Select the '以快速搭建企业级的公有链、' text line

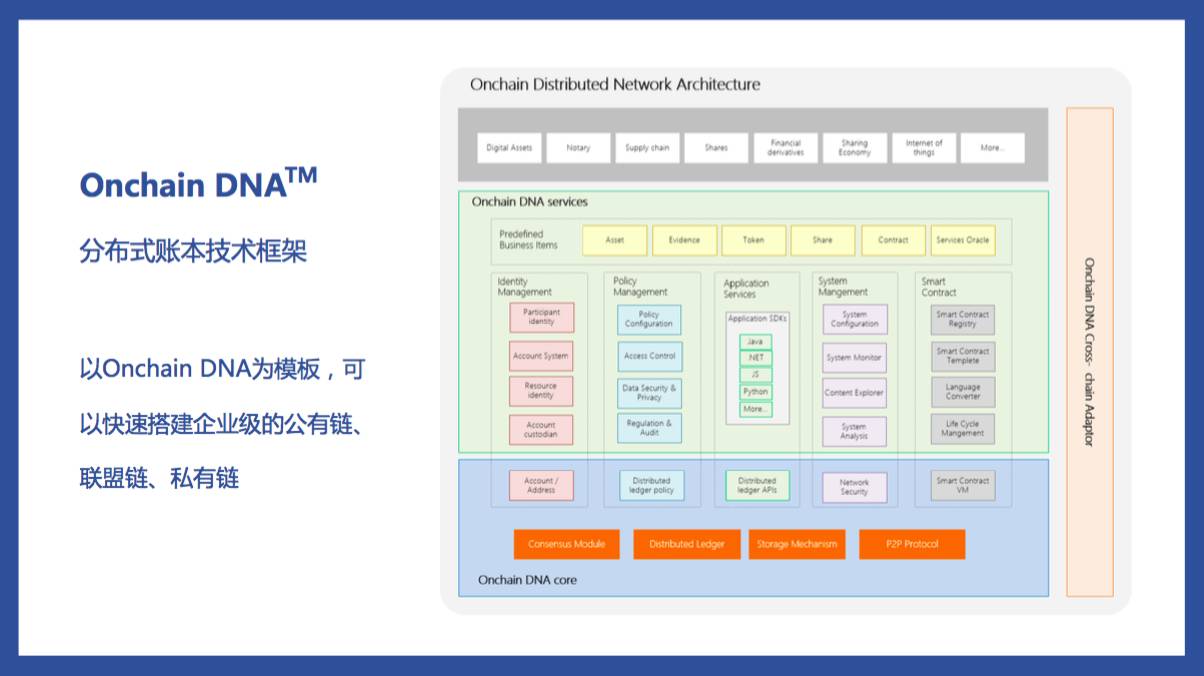tap(221, 424)
